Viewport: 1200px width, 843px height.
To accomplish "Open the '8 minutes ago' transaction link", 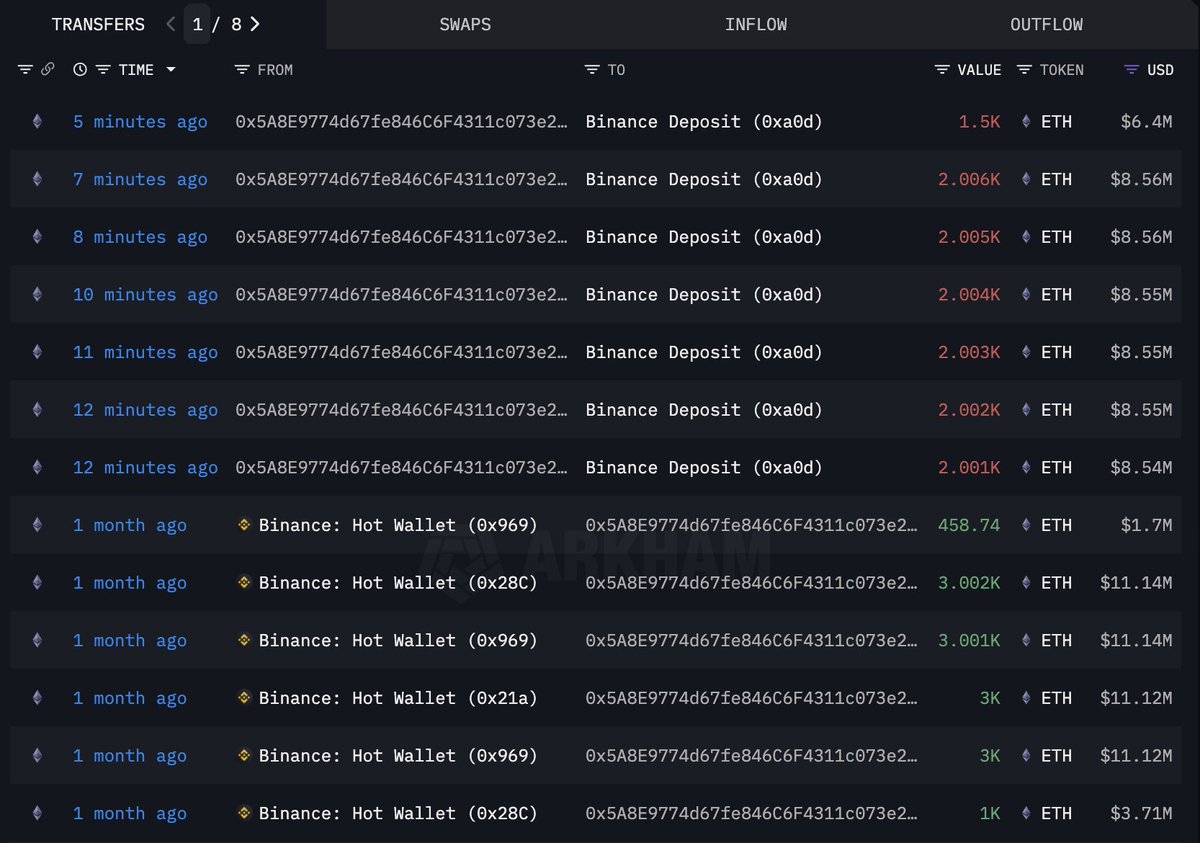I will pyautogui.click(x=140, y=237).
